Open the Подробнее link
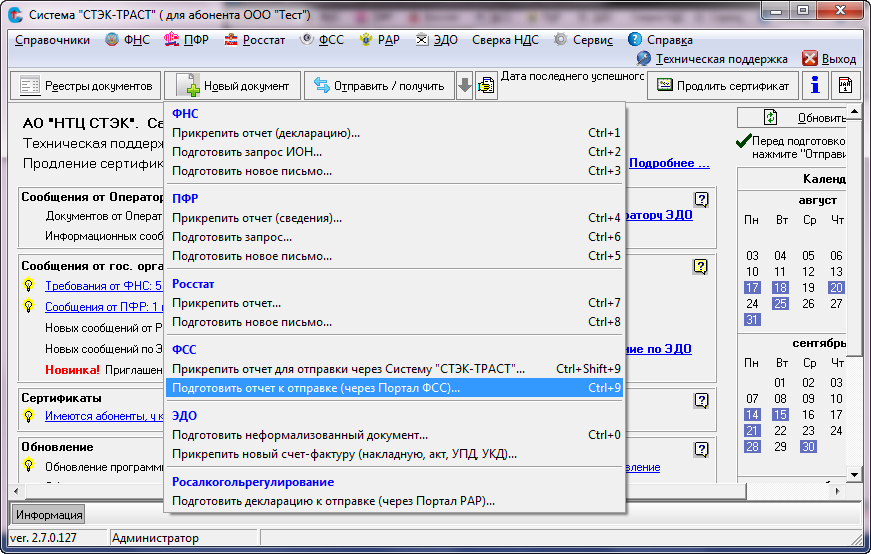The image size is (871, 554). [669, 163]
